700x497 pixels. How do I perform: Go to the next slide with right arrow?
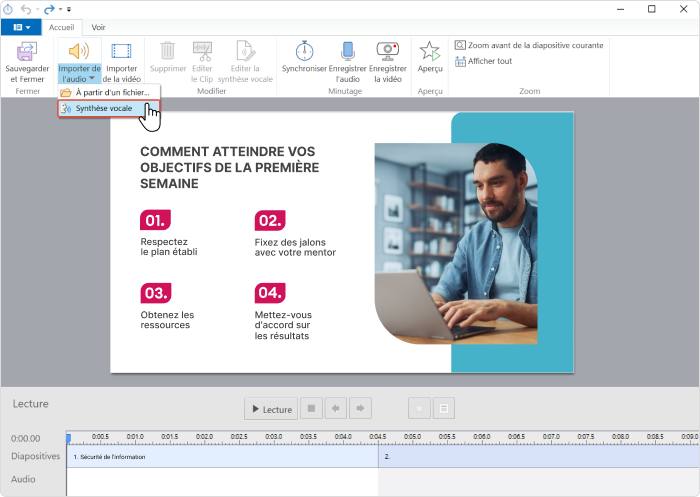point(360,408)
